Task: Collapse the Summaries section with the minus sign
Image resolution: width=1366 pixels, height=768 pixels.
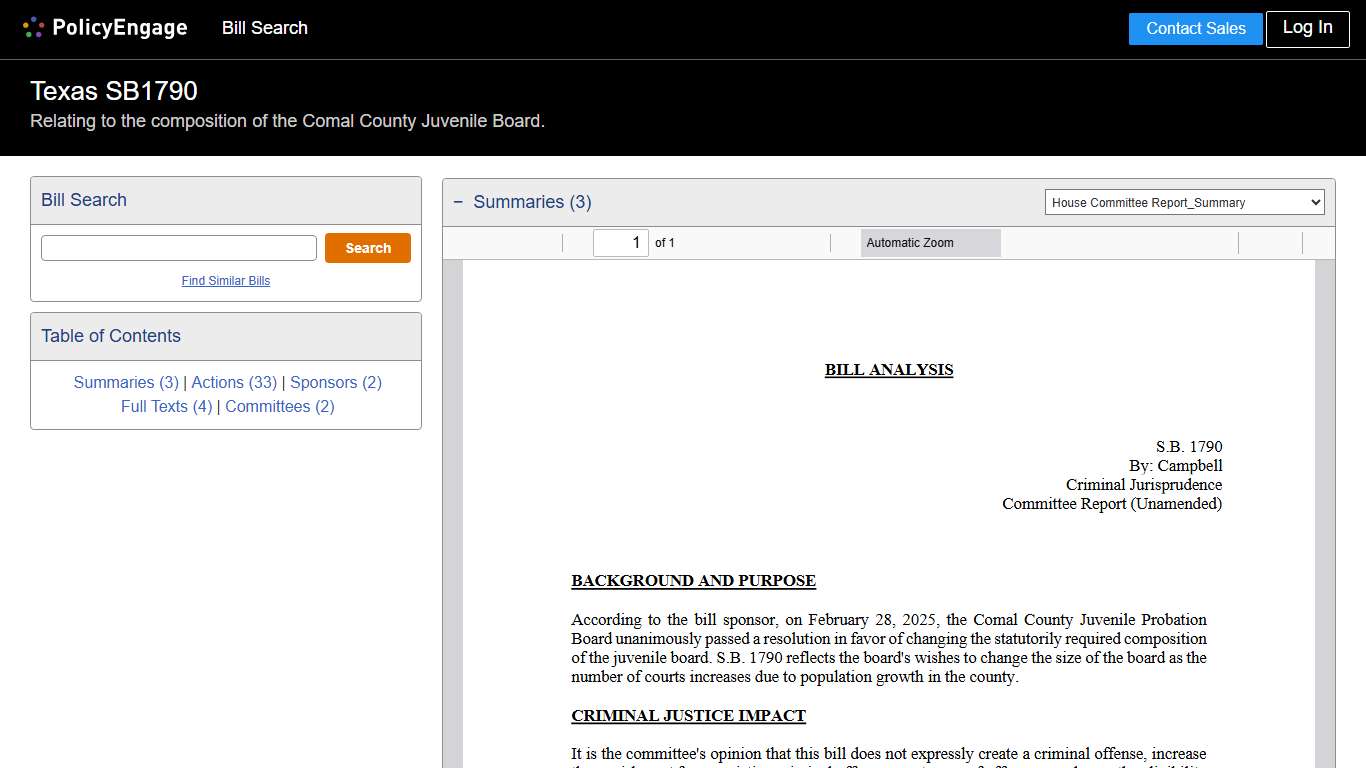Action: [x=458, y=202]
